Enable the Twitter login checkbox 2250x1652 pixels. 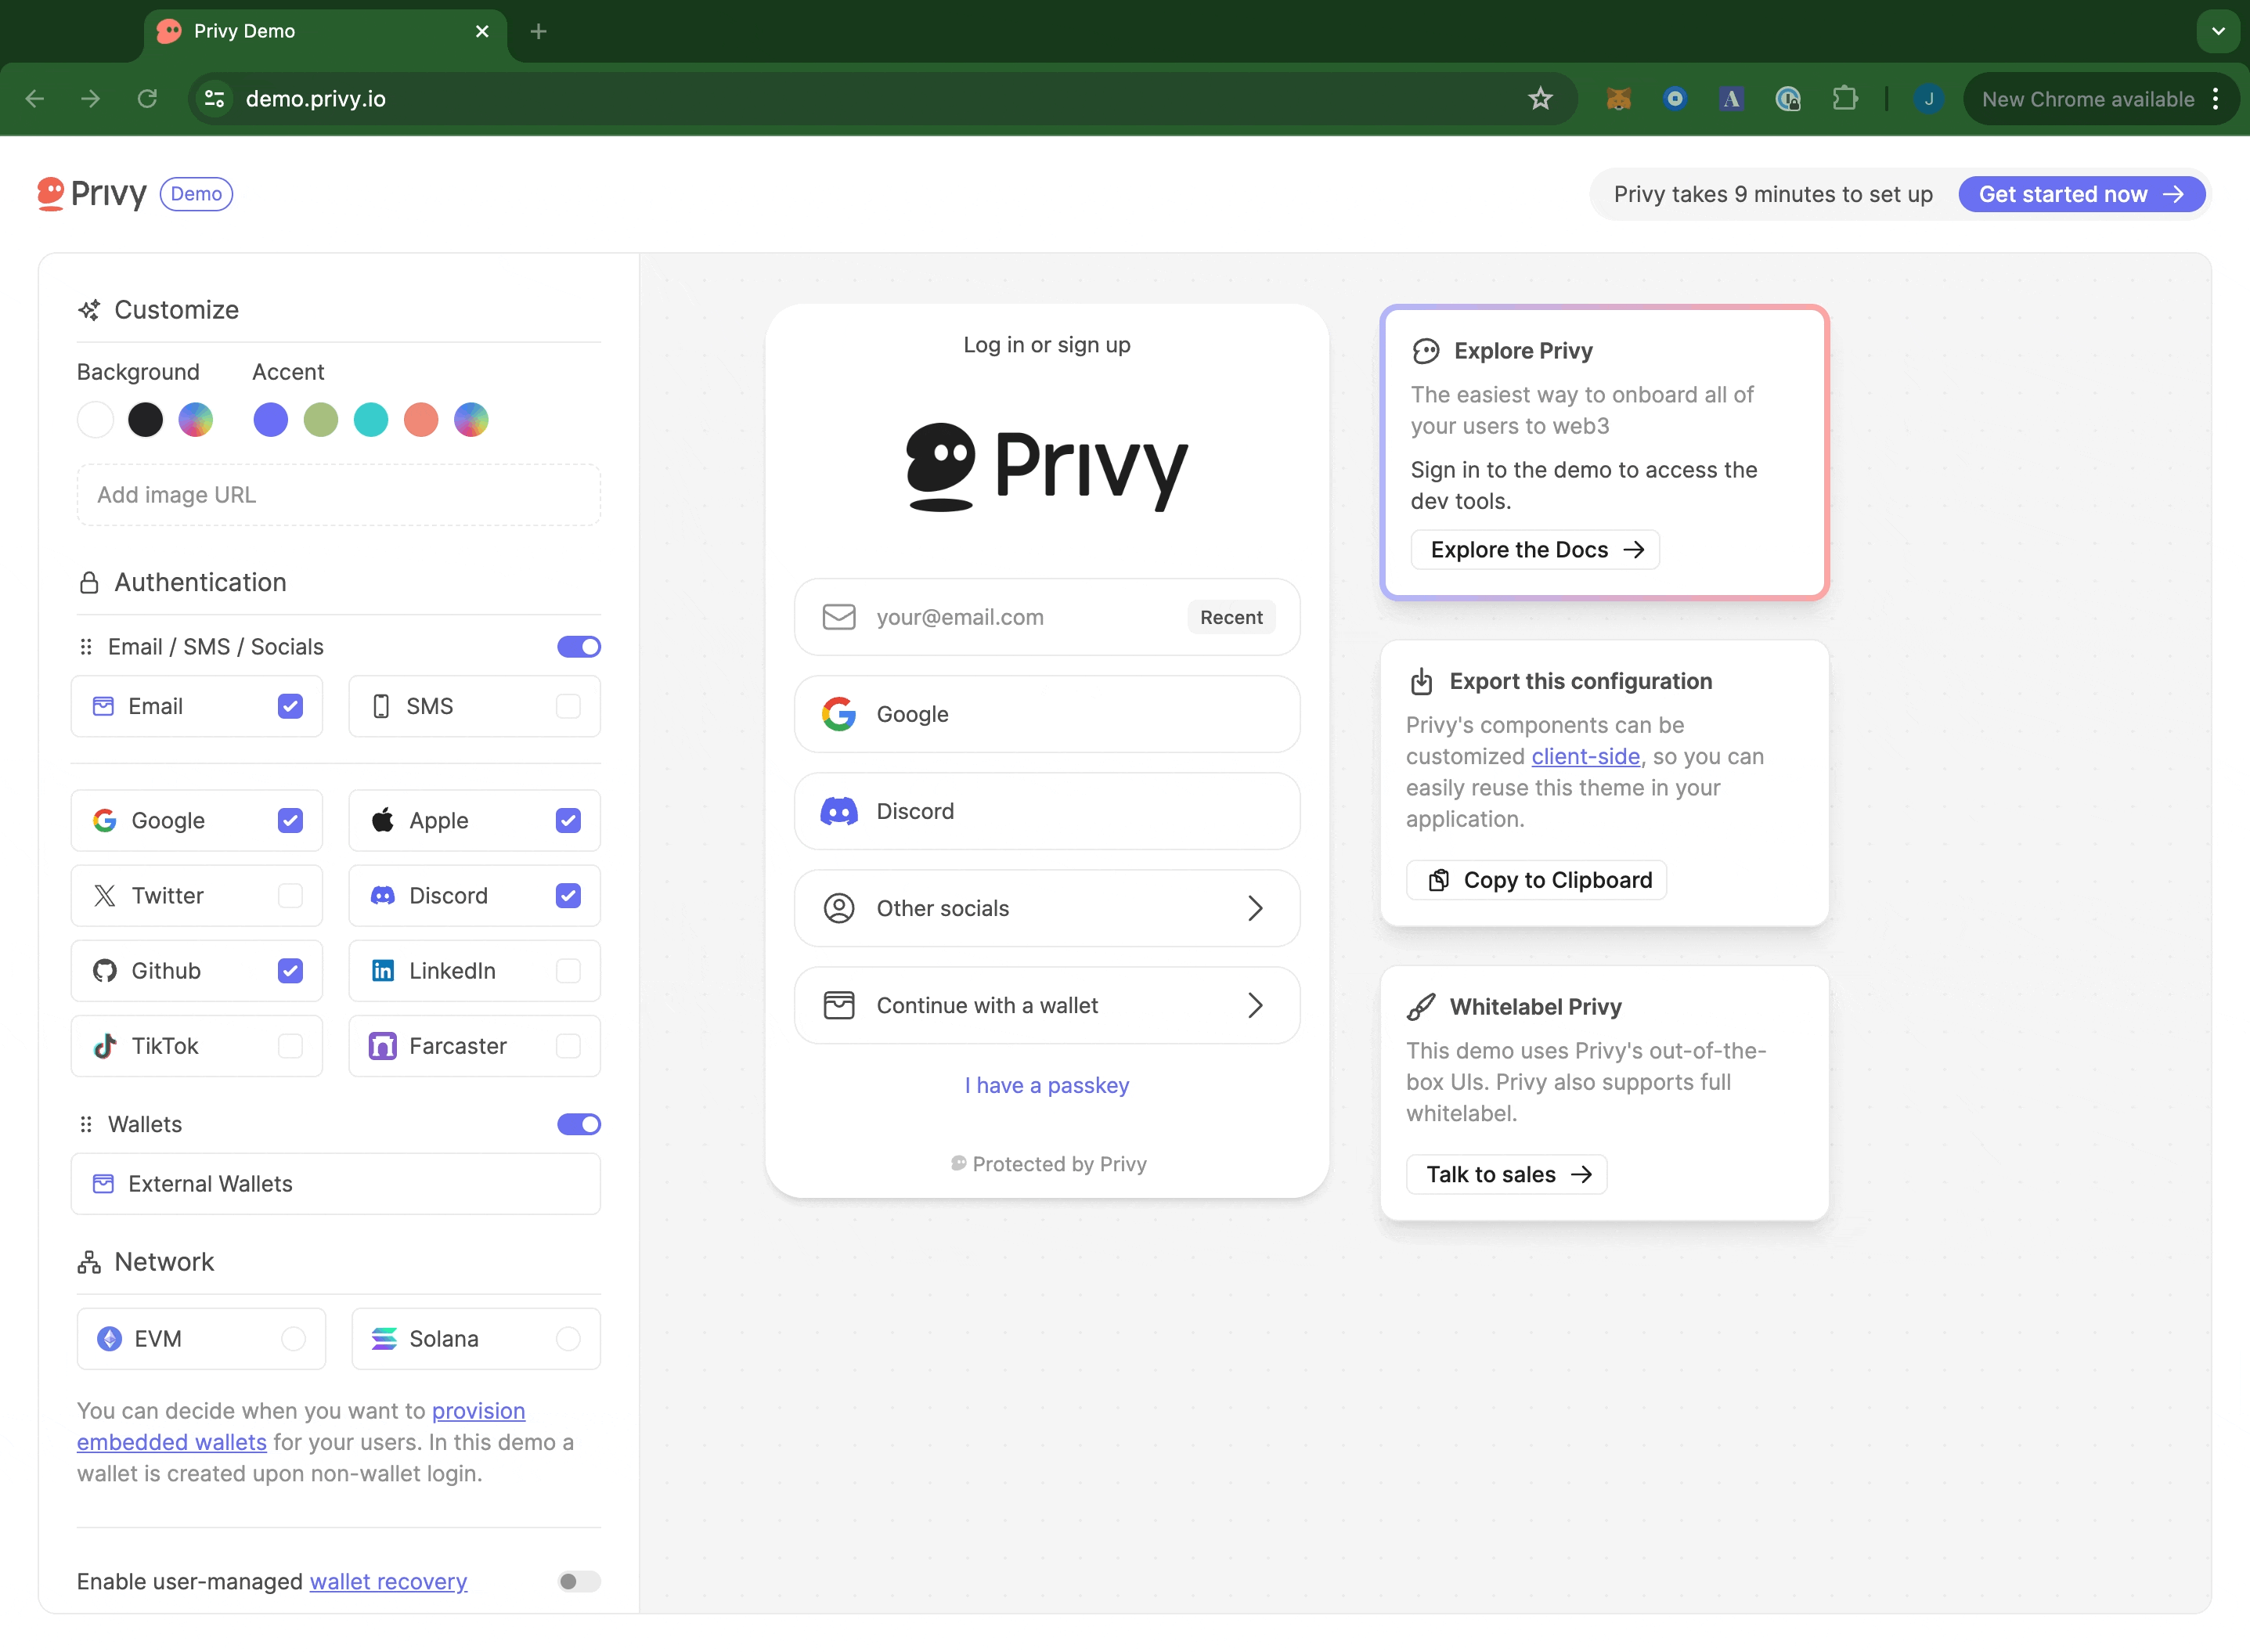pos(290,896)
